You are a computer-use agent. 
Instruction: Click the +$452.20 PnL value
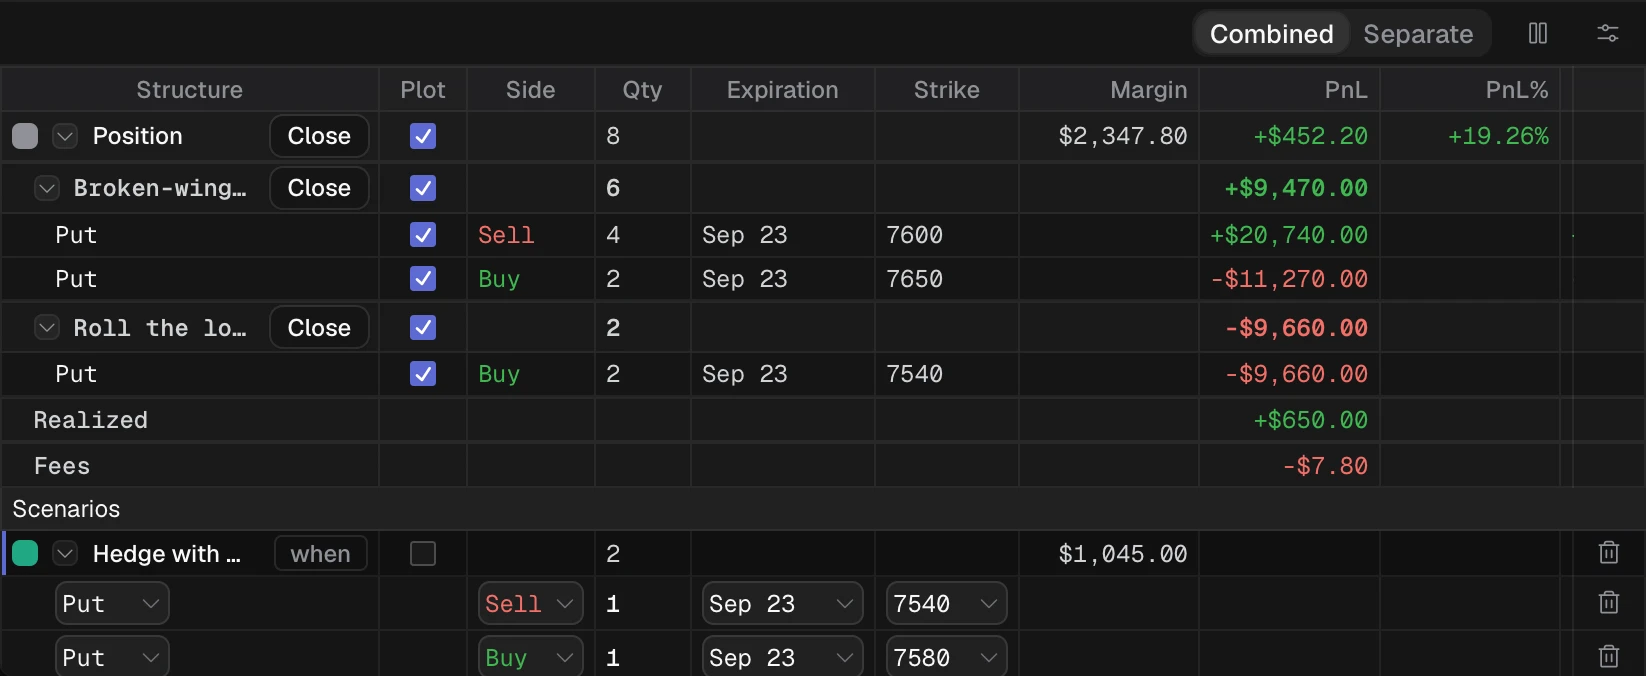point(1310,136)
